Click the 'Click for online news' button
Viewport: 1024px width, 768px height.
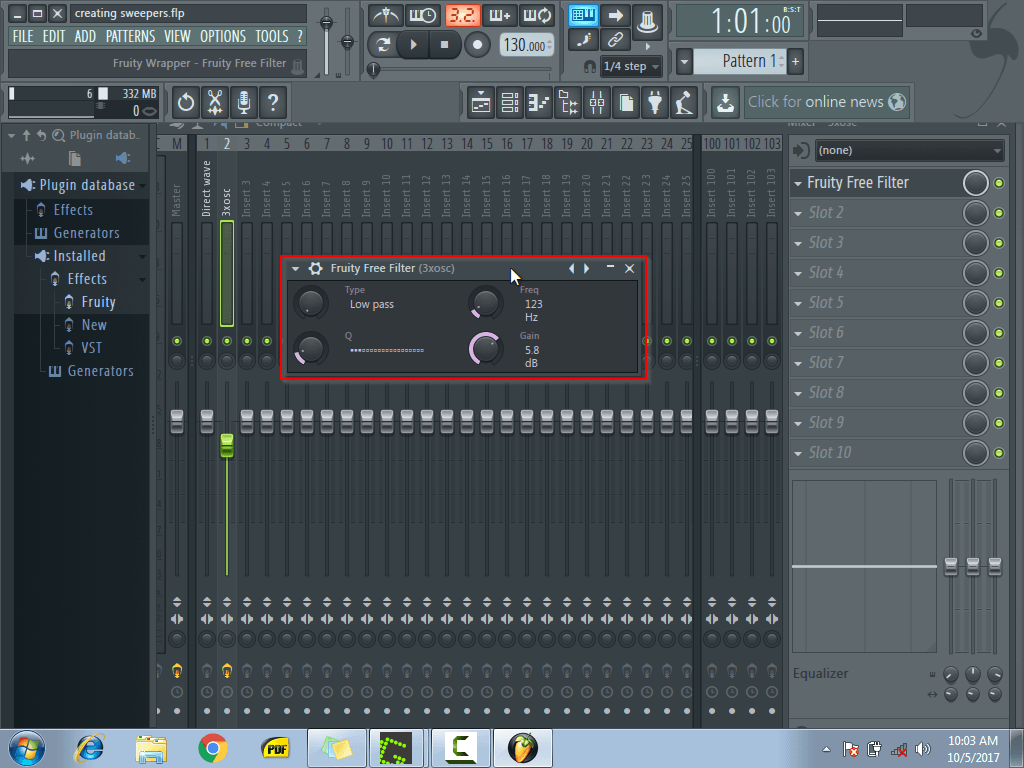tap(825, 103)
